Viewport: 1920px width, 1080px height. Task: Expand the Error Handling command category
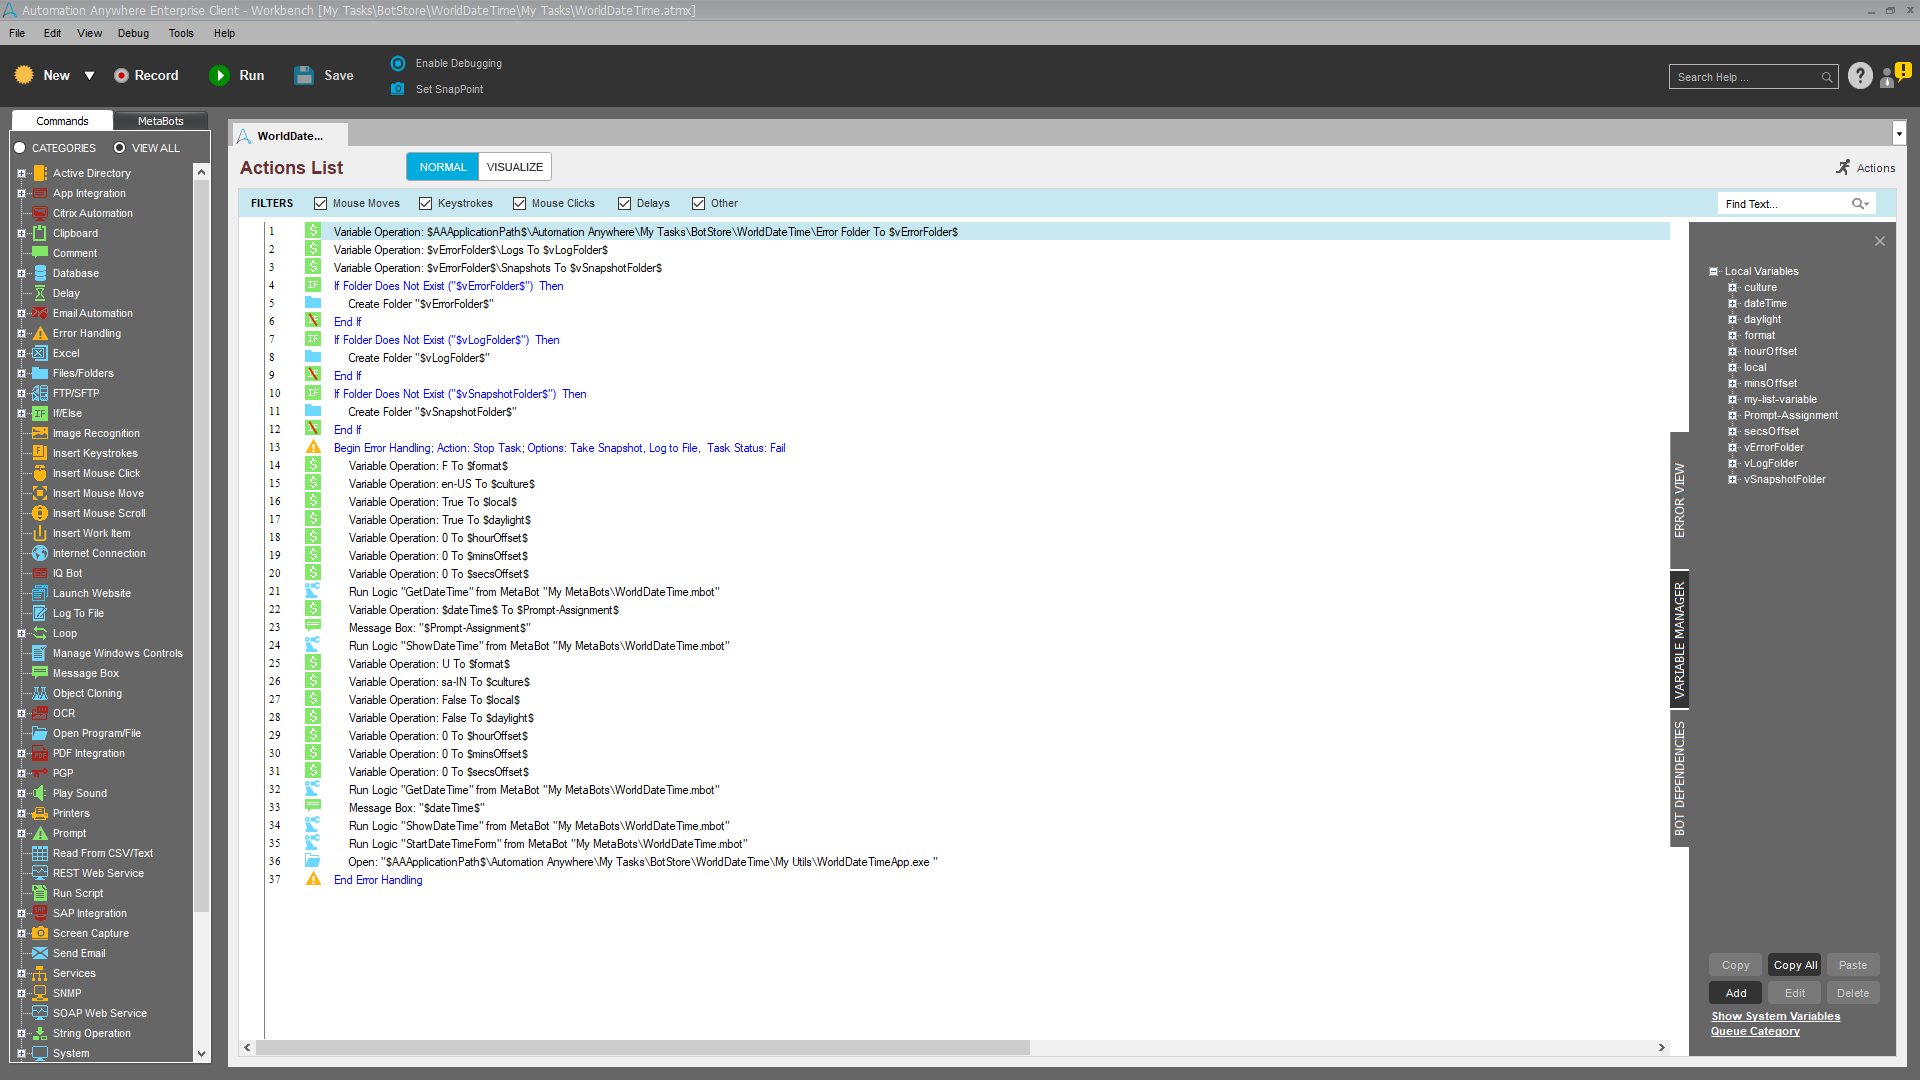tap(21, 333)
